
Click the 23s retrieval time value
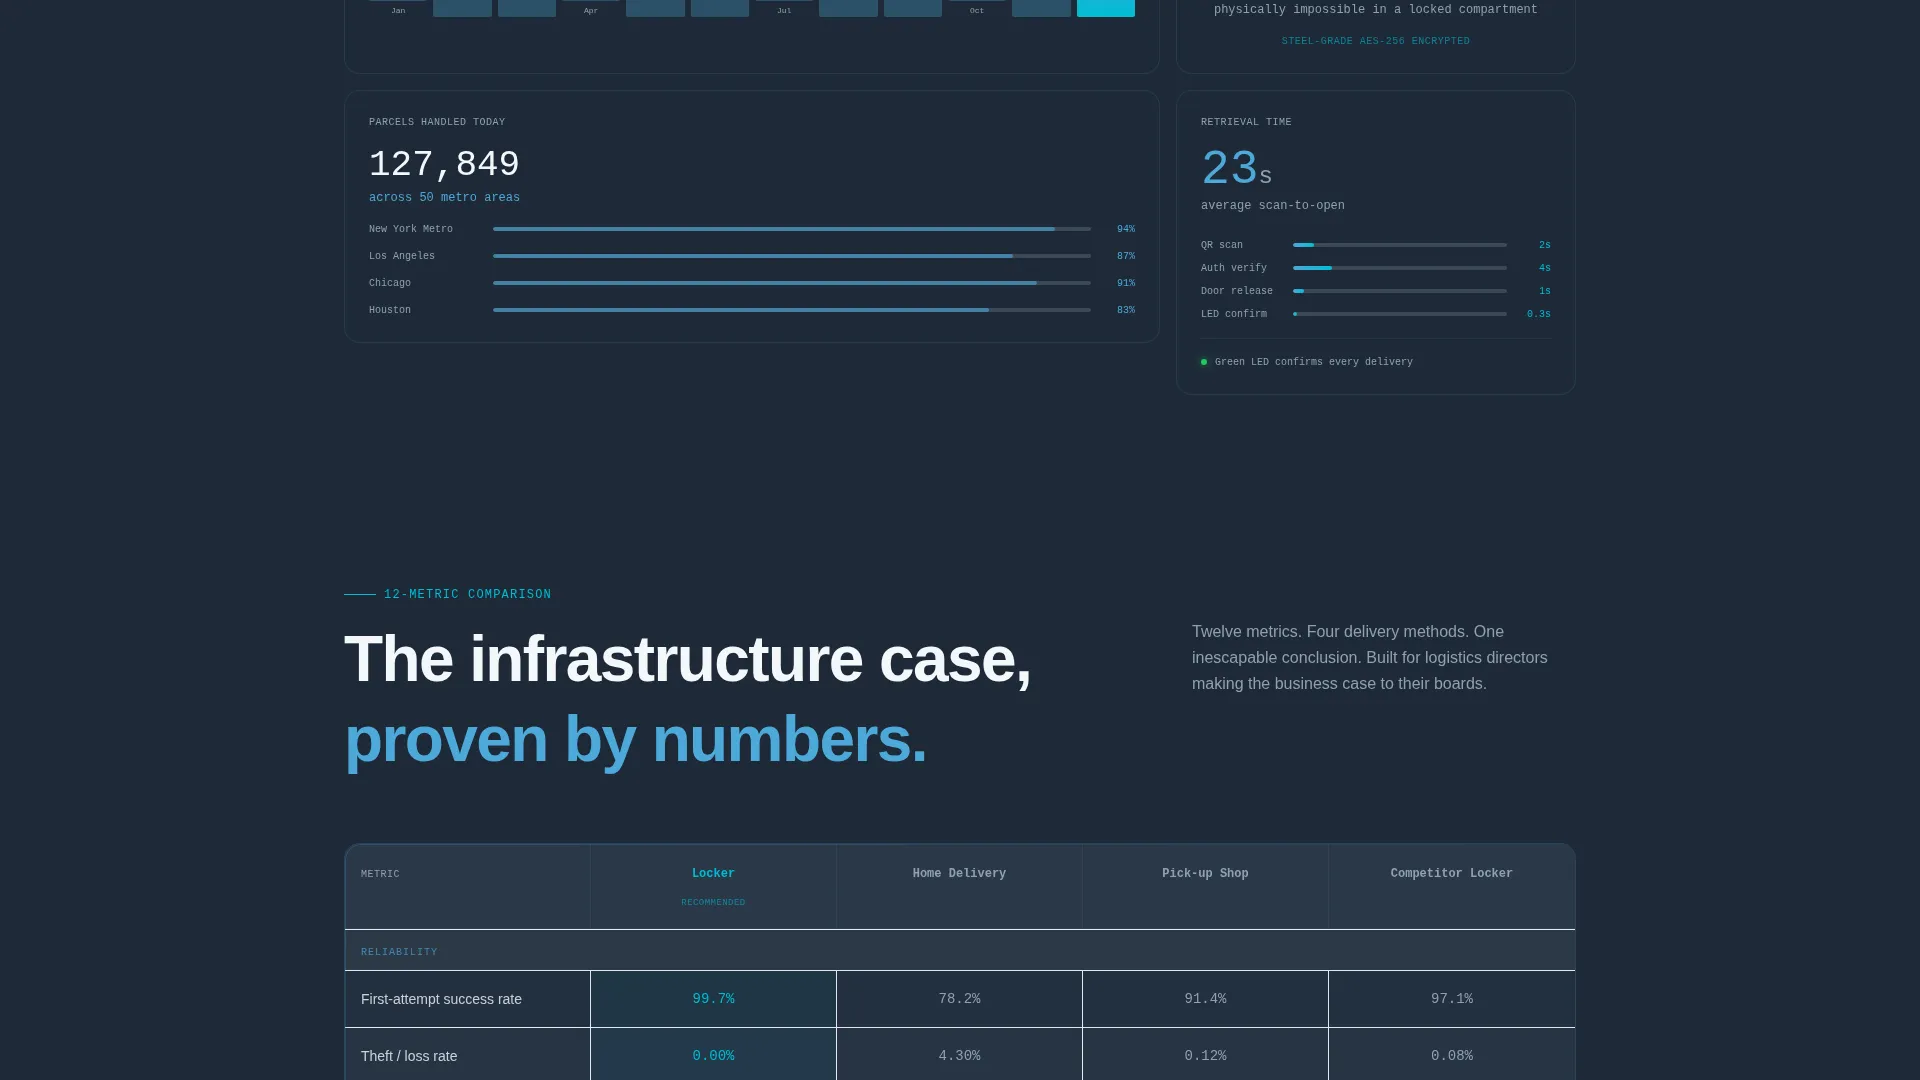1236,169
